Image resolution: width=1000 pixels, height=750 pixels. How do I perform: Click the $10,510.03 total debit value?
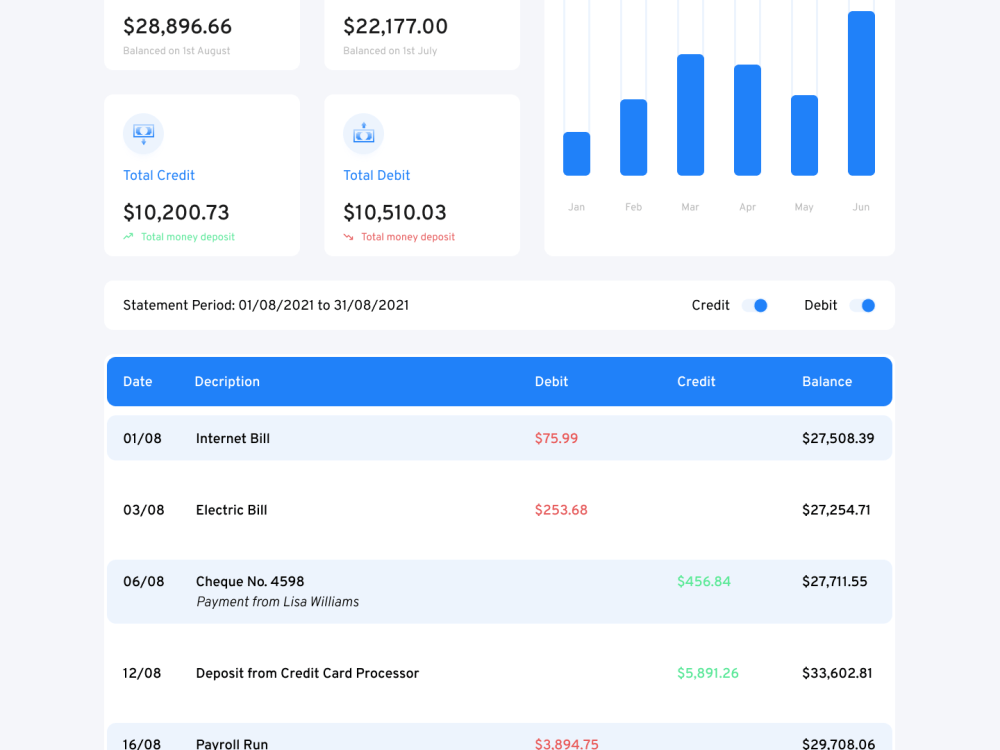tap(395, 212)
